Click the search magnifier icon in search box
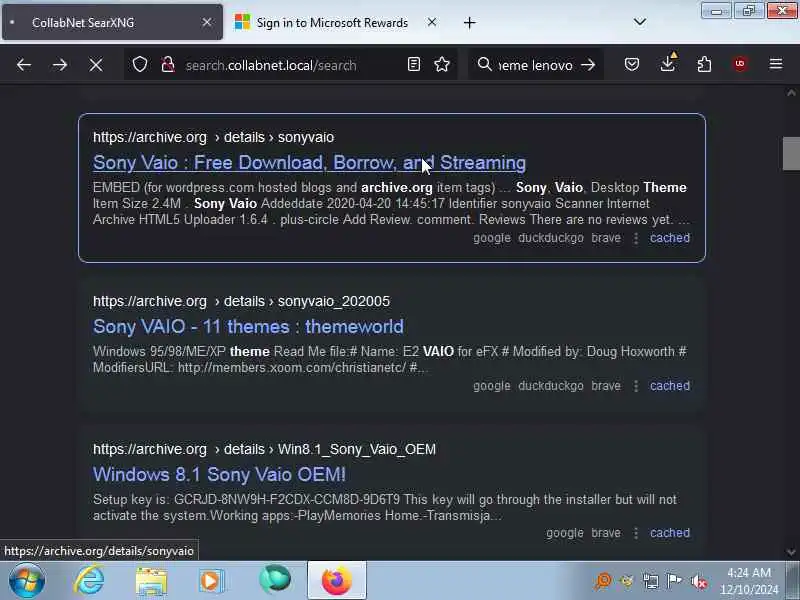 [484, 64]
